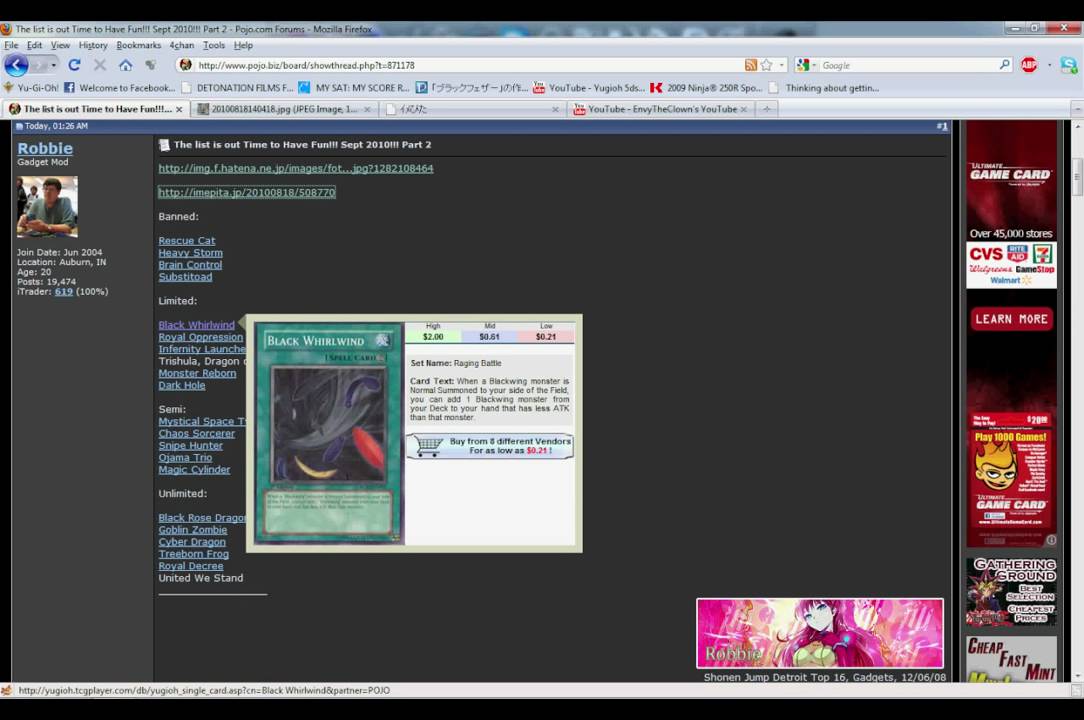Screen dimensions: 1084x720
Task: Open the Brain Control card link
Action: point(190,265)
